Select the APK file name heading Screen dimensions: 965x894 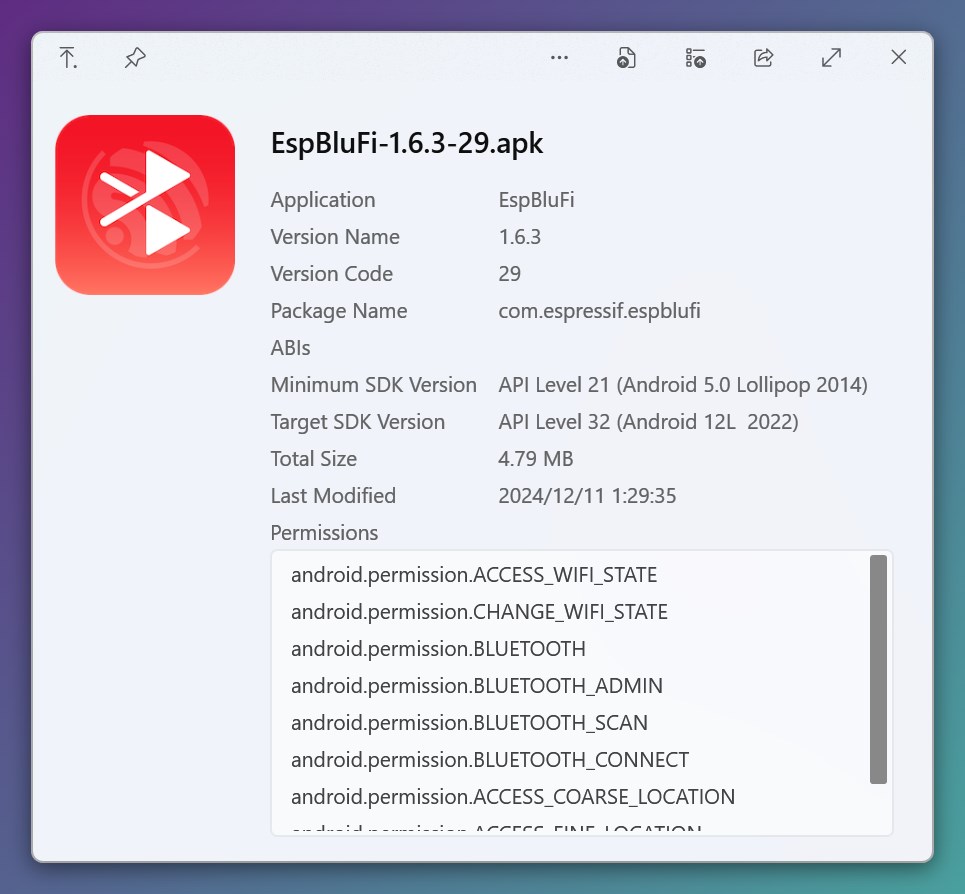pos(406,143)
